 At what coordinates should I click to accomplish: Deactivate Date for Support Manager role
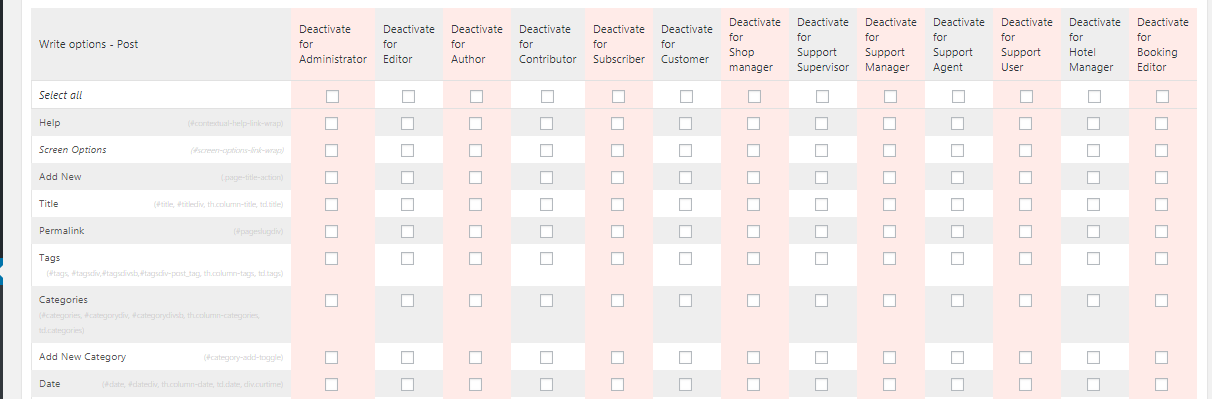889,384
